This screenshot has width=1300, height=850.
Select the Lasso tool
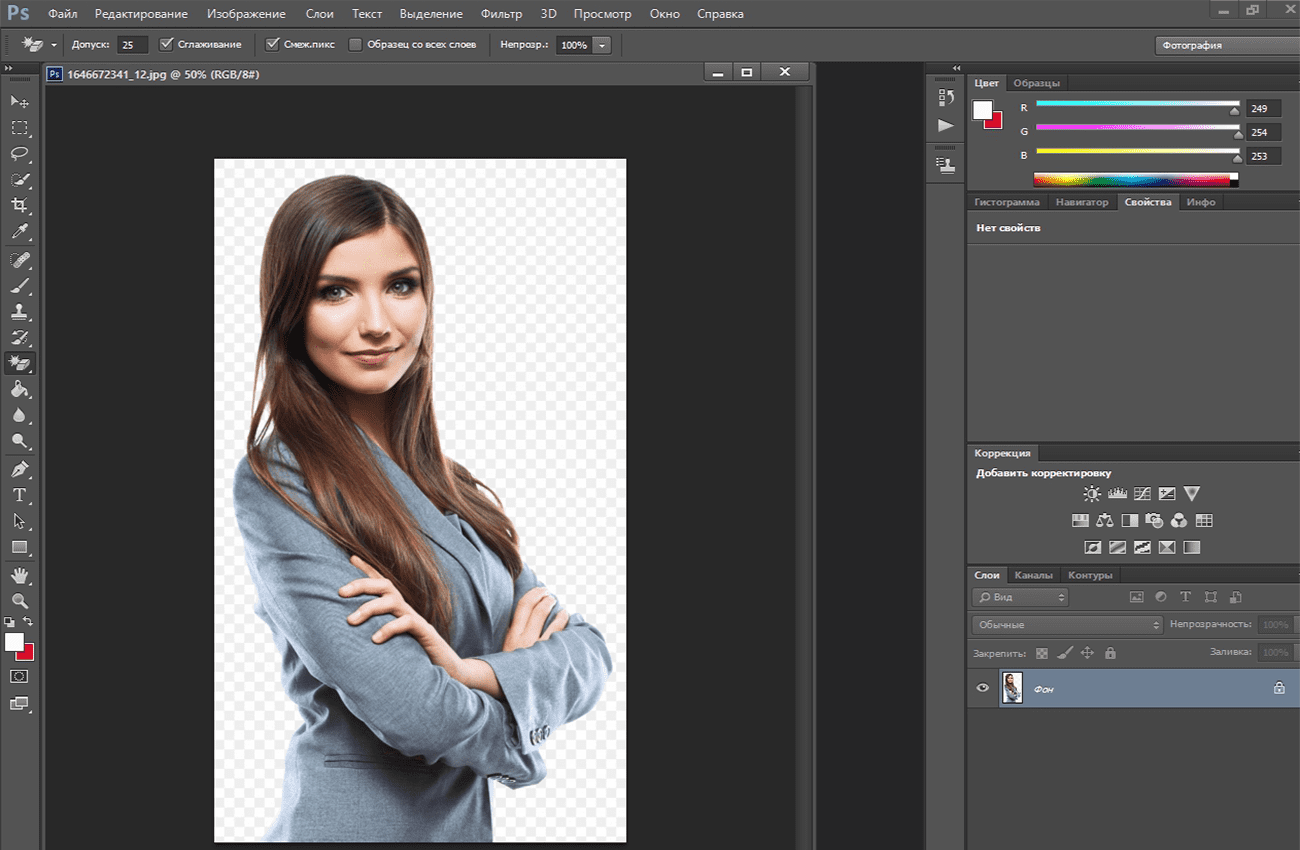(x=19, y=154)
